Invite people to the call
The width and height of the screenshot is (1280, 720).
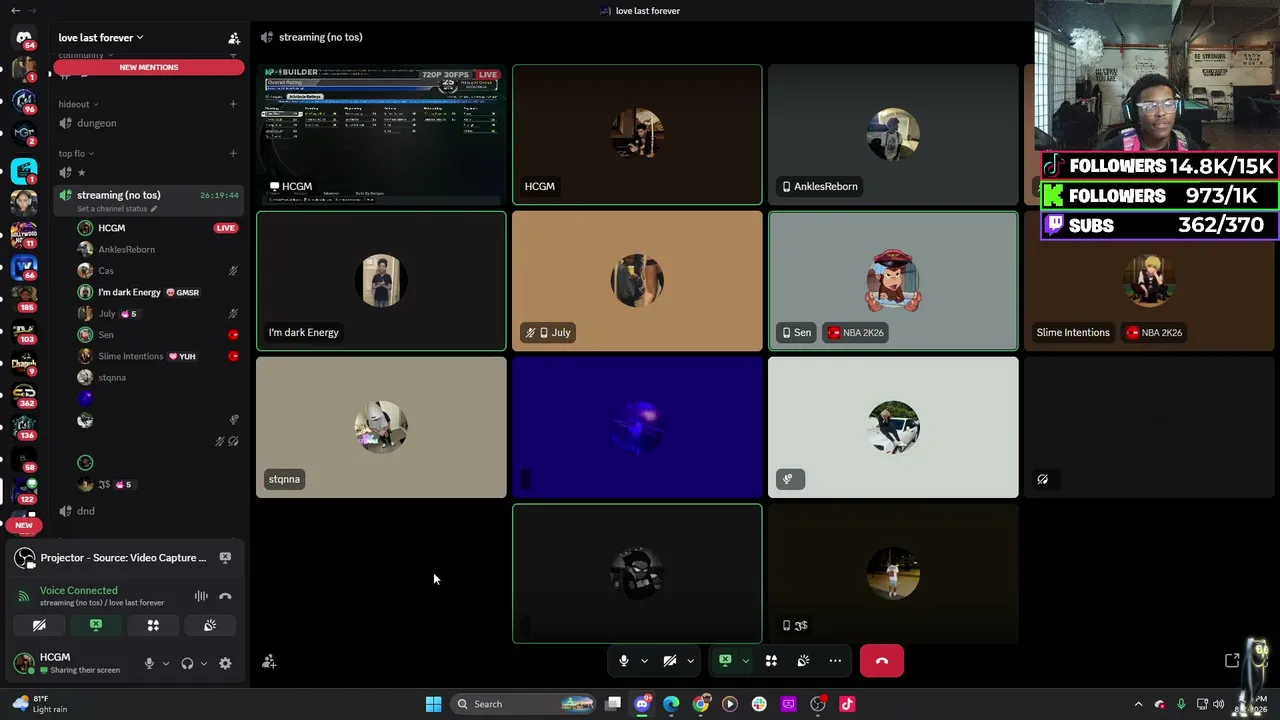[x=269, y=661]
